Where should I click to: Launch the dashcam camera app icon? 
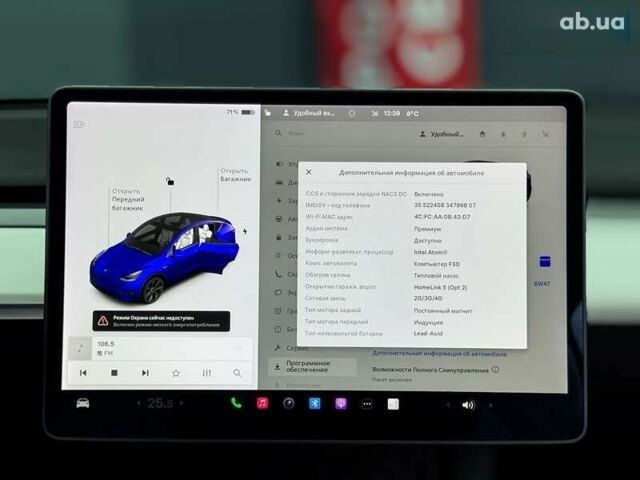[289, 404]
